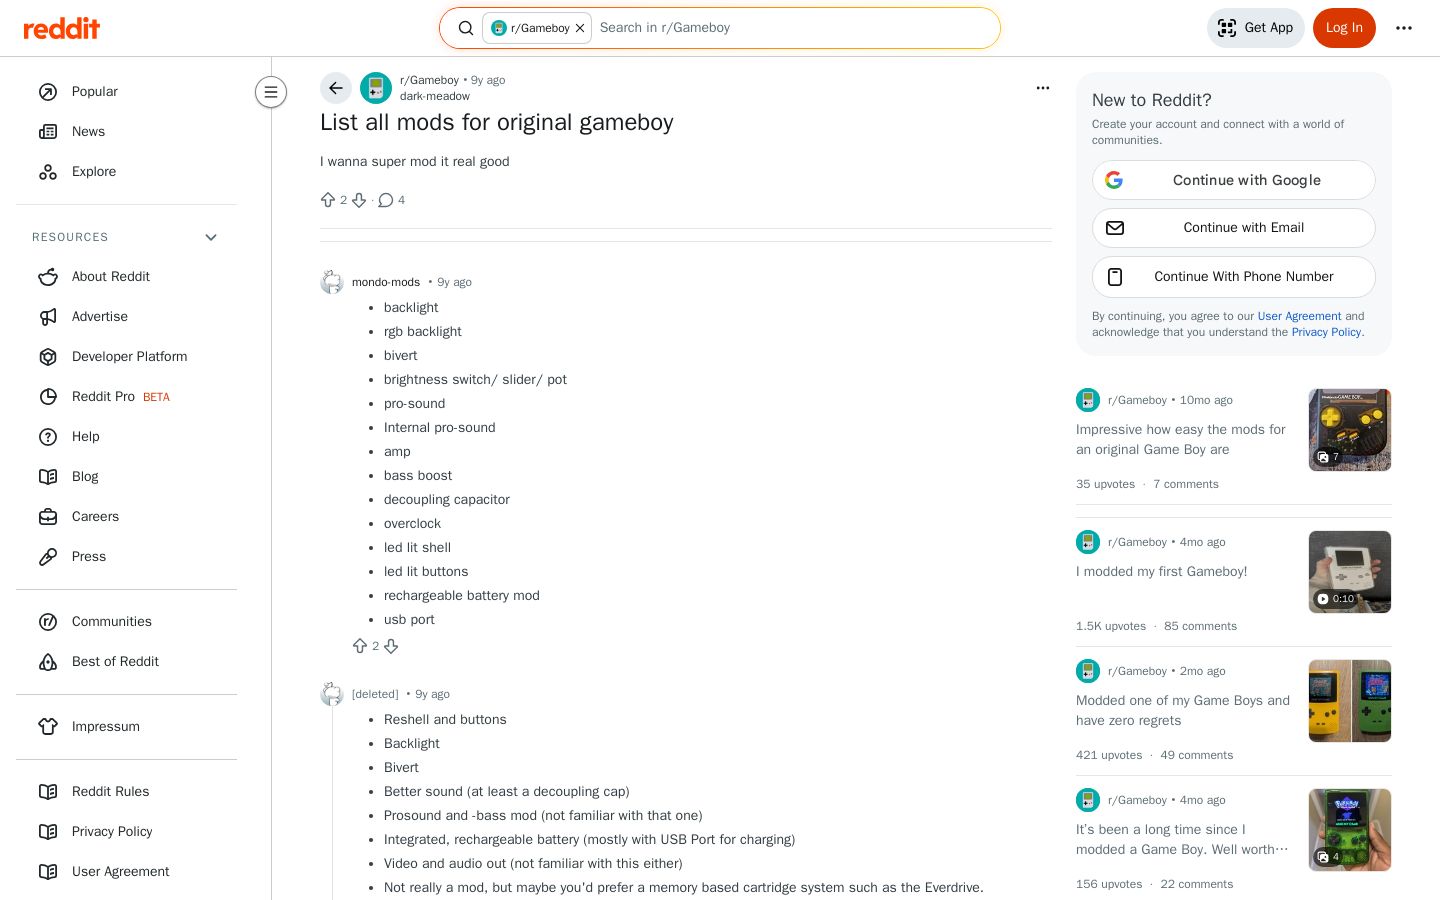Downvote mondo-mods comment
Image resolution: width=1440 pixels, height=900 pixels.
coord(391,646)
